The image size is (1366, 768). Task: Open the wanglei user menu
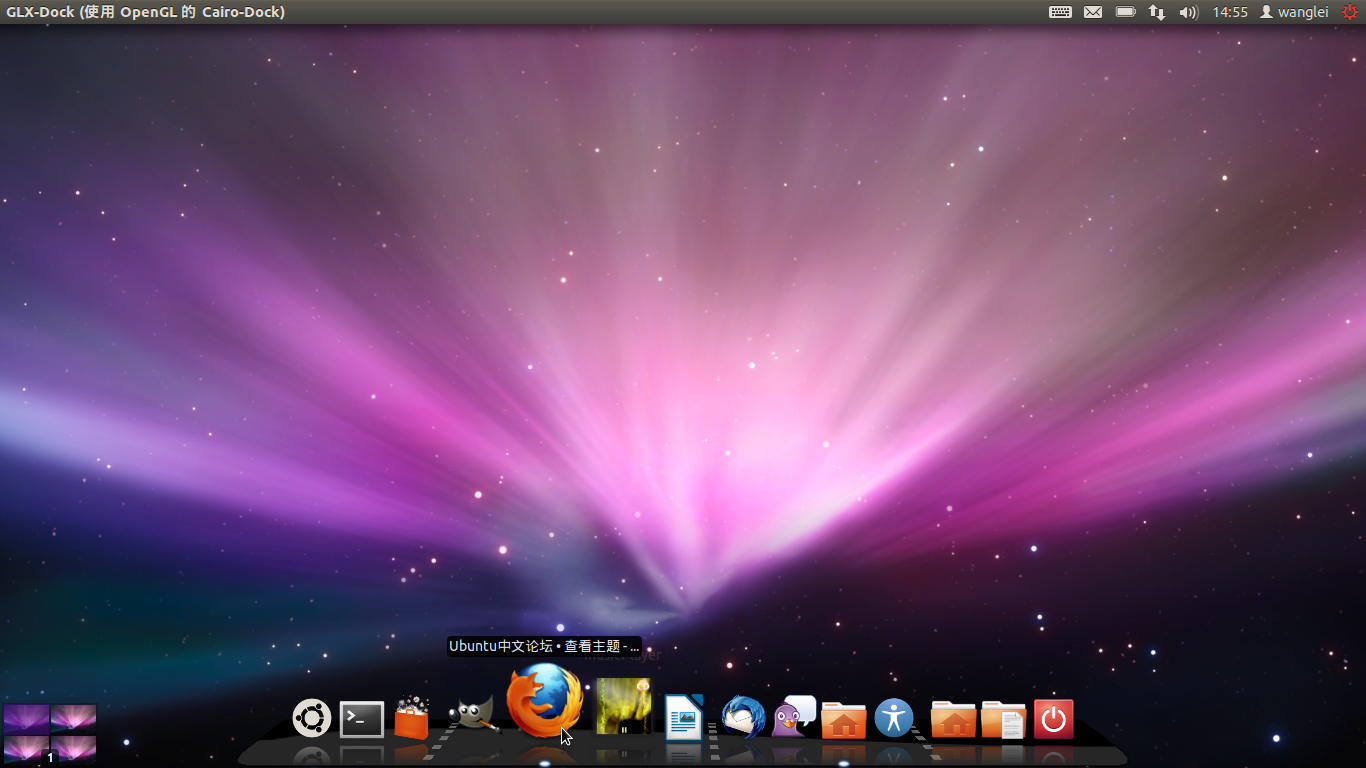tap(1294, 12)
